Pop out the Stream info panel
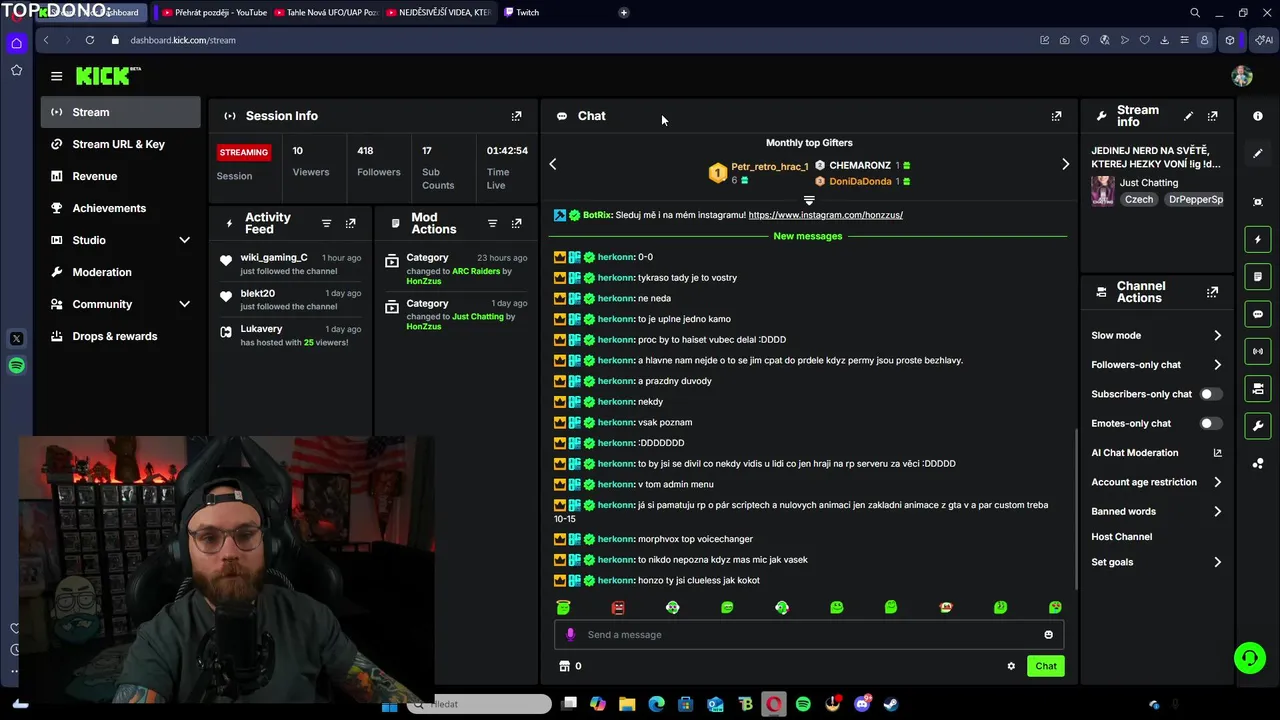The image size is (1280, 720). click(x=1213, y=116)
